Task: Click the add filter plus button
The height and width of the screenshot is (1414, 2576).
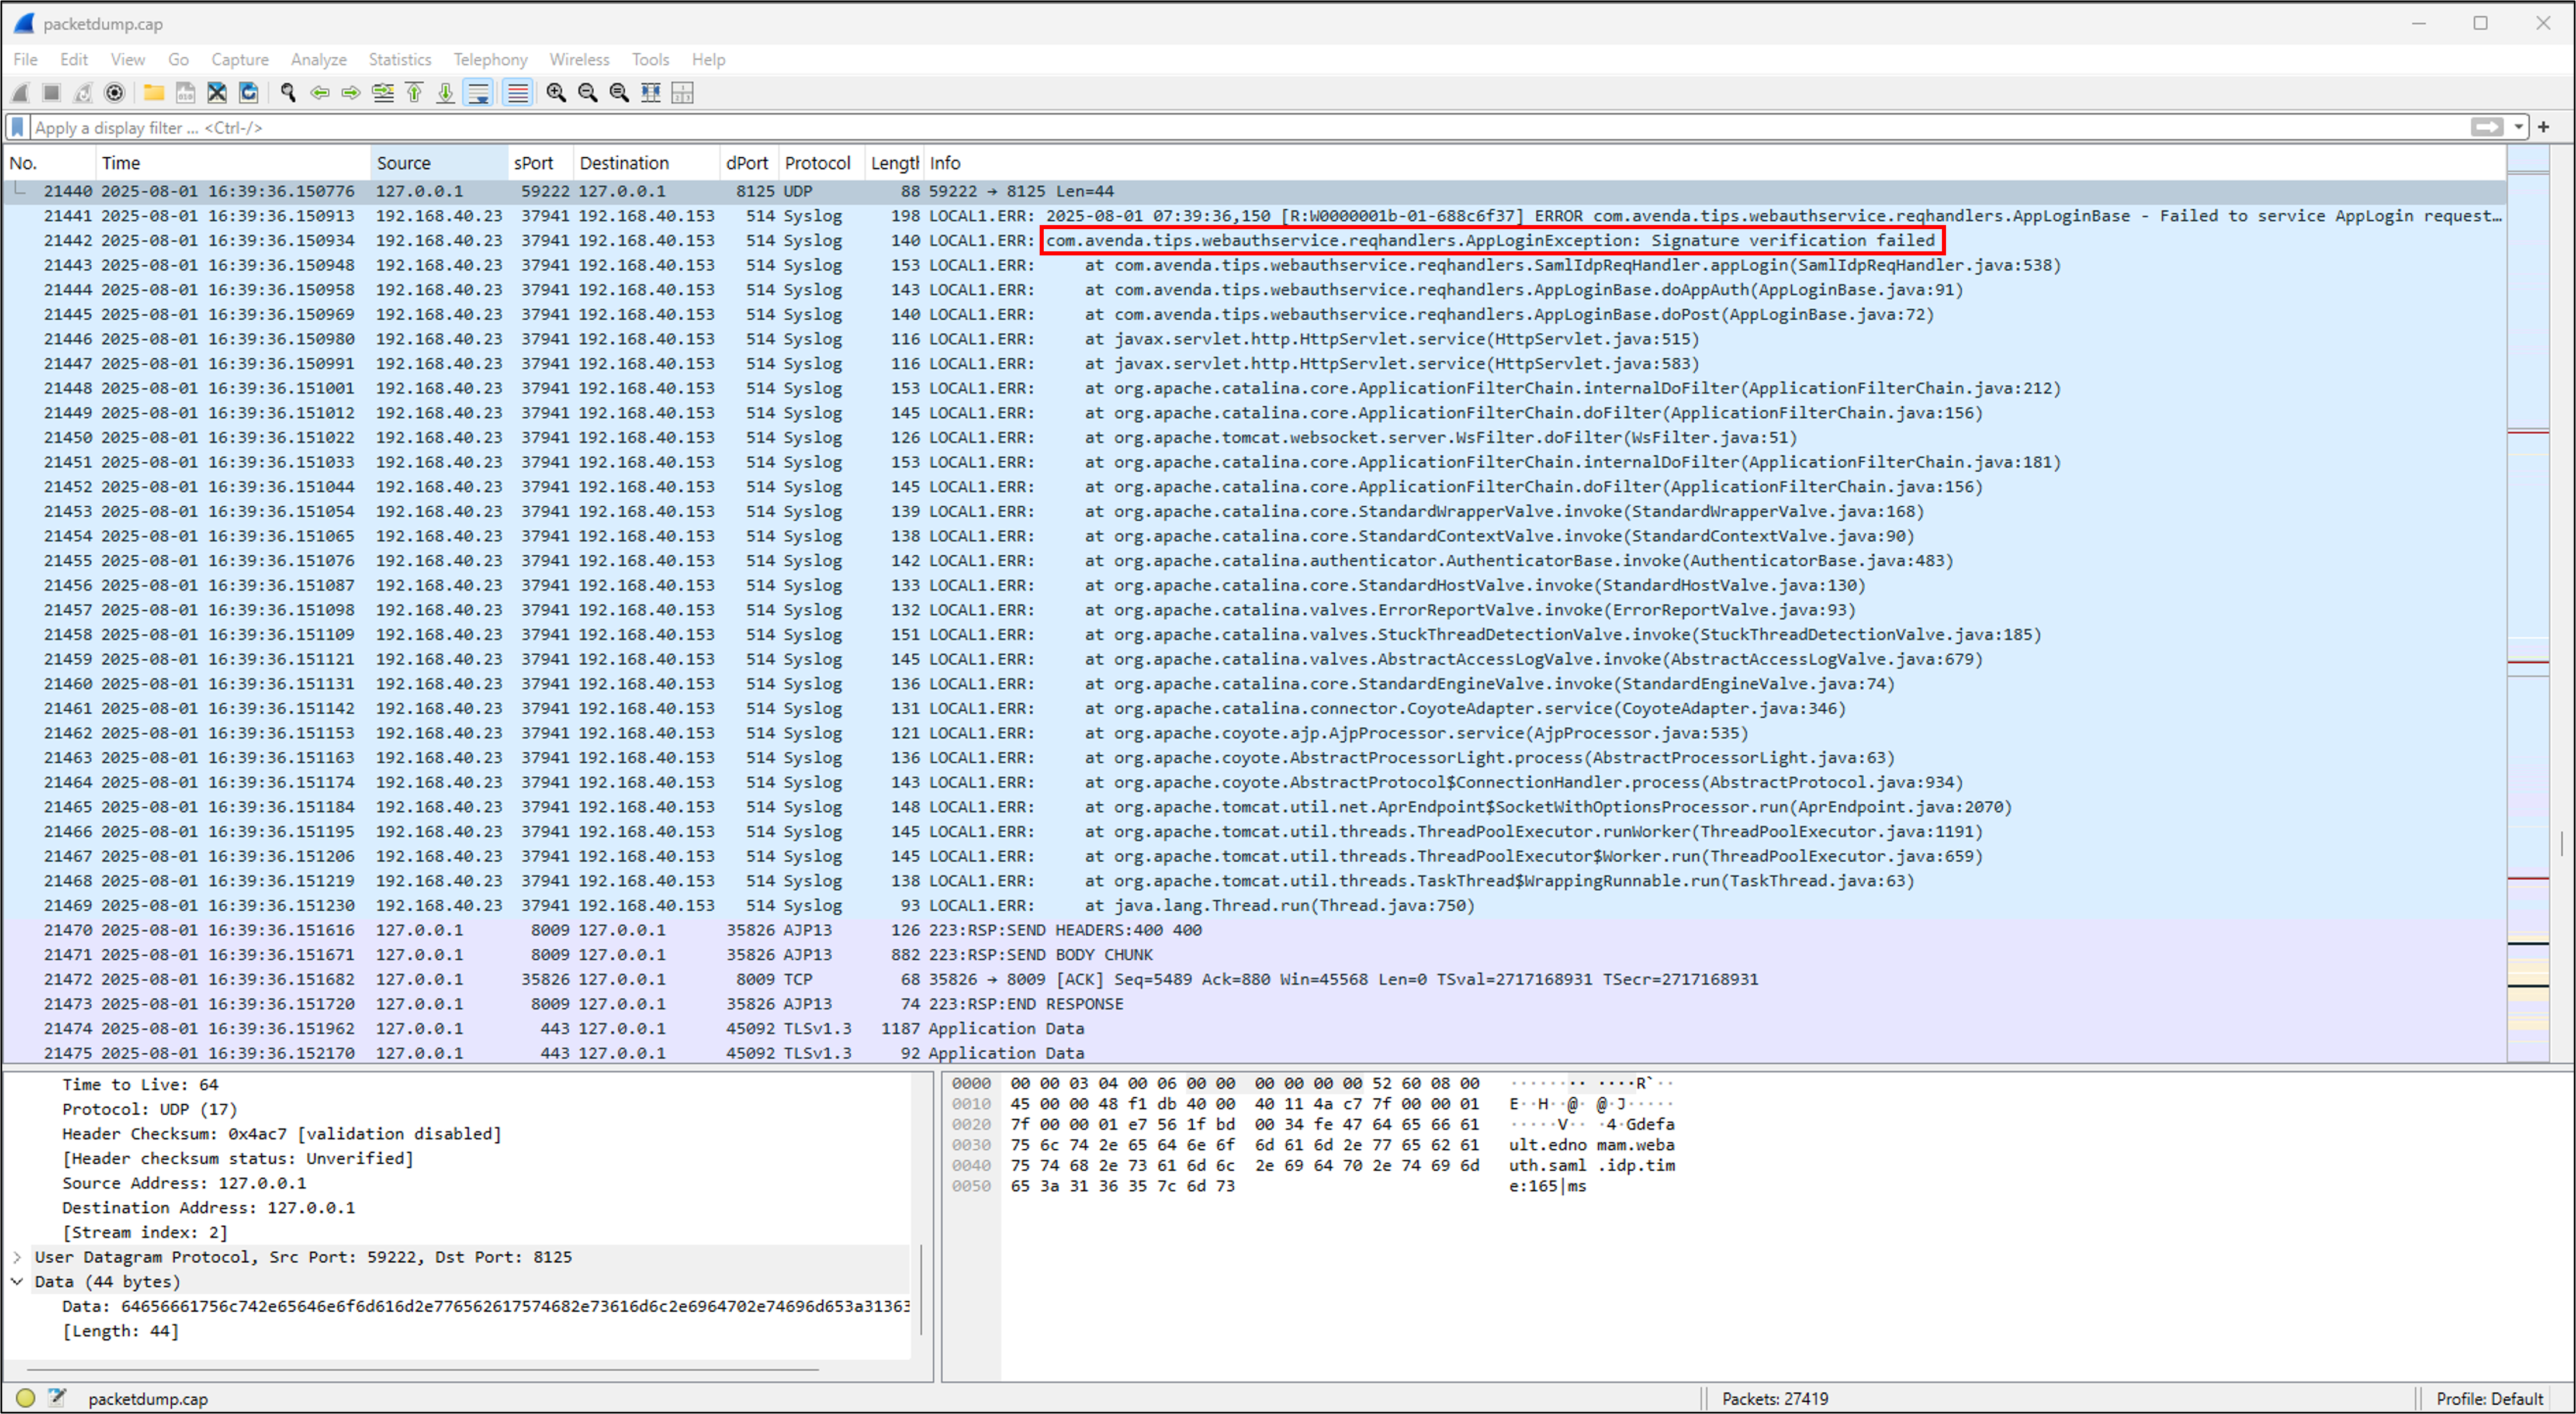Action: click(2544, 127)
